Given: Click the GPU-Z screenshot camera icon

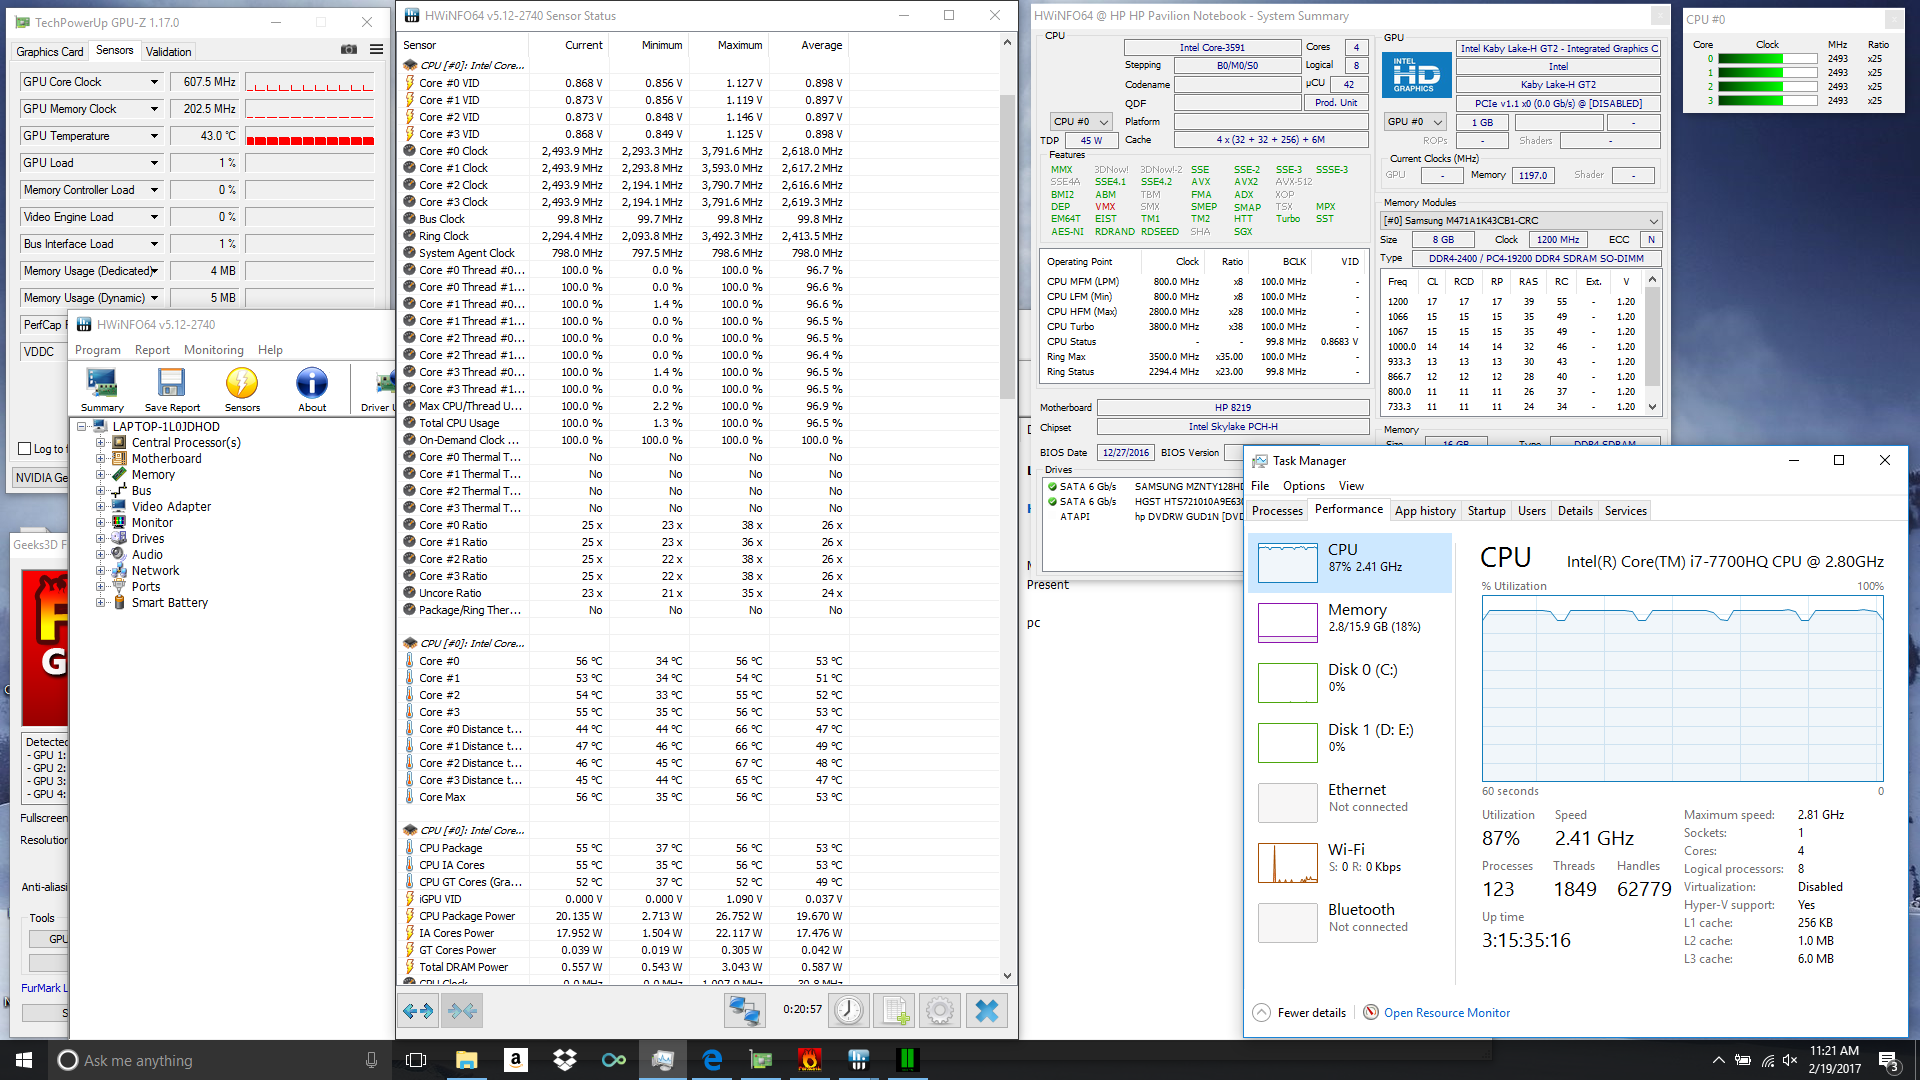Looking at the screenshot, I should [x=349, y=50].
